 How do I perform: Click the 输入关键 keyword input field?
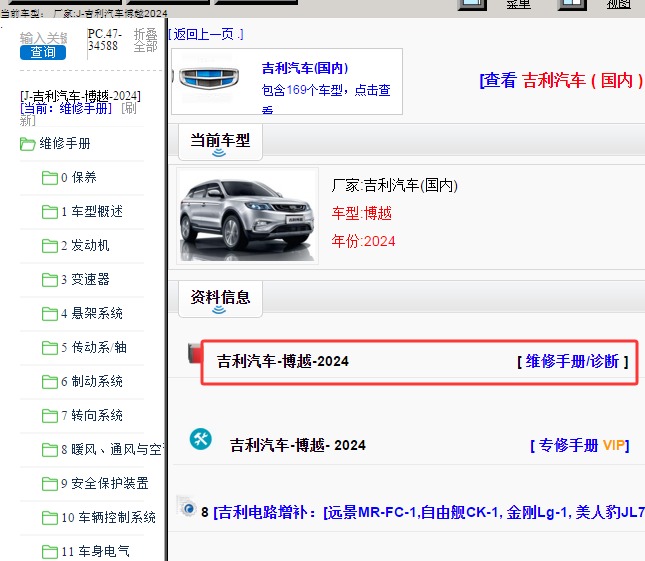(43, 38)
